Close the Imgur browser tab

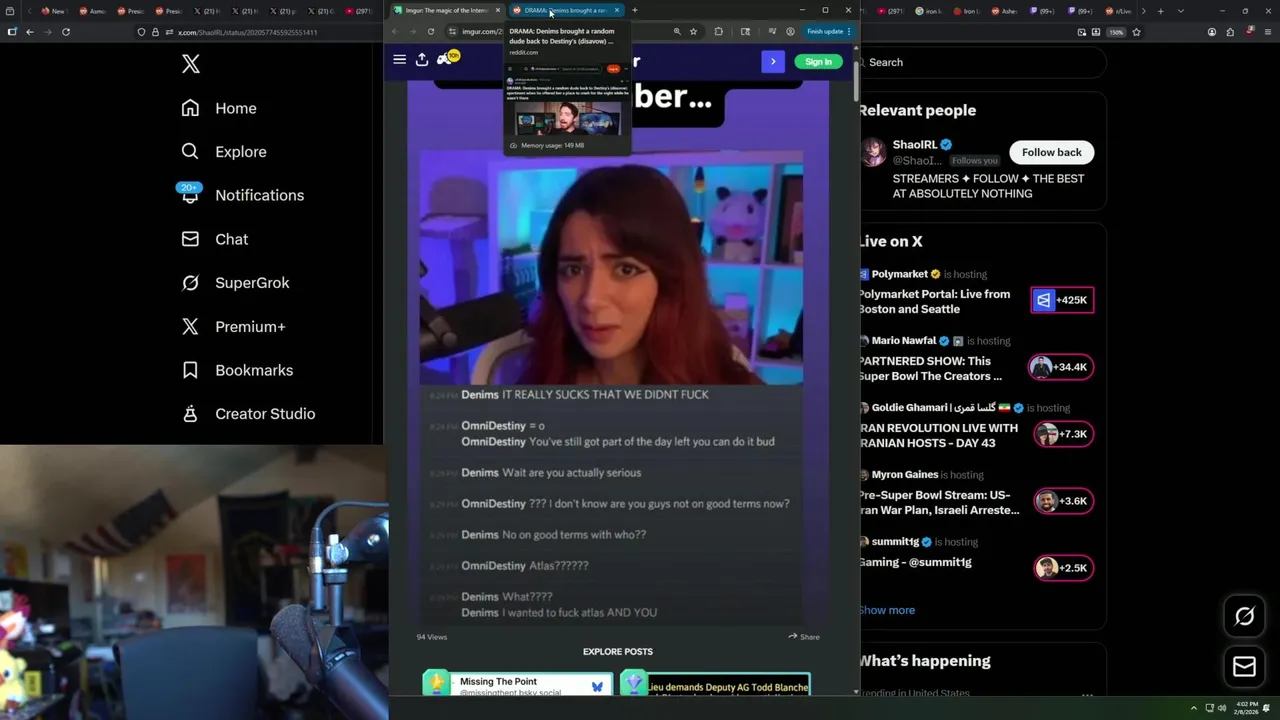pos(498,10)
